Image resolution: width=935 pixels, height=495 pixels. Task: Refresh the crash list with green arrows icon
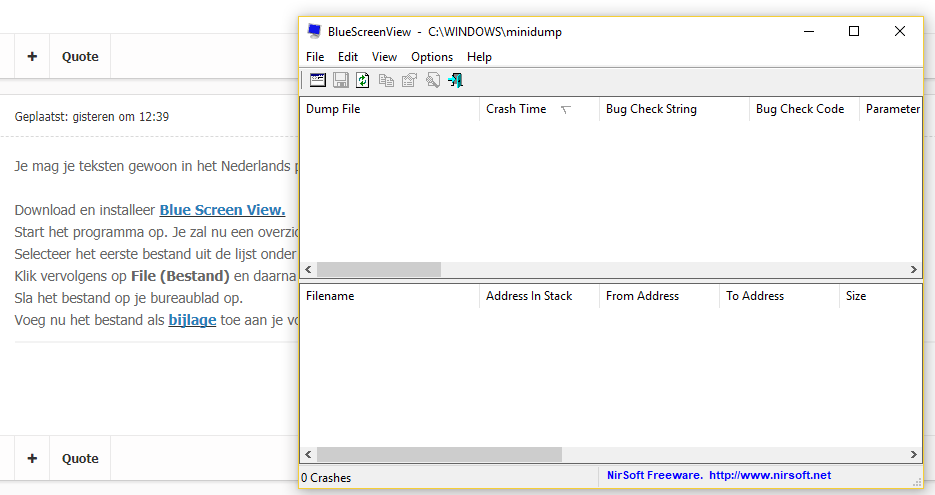point(363,80)
